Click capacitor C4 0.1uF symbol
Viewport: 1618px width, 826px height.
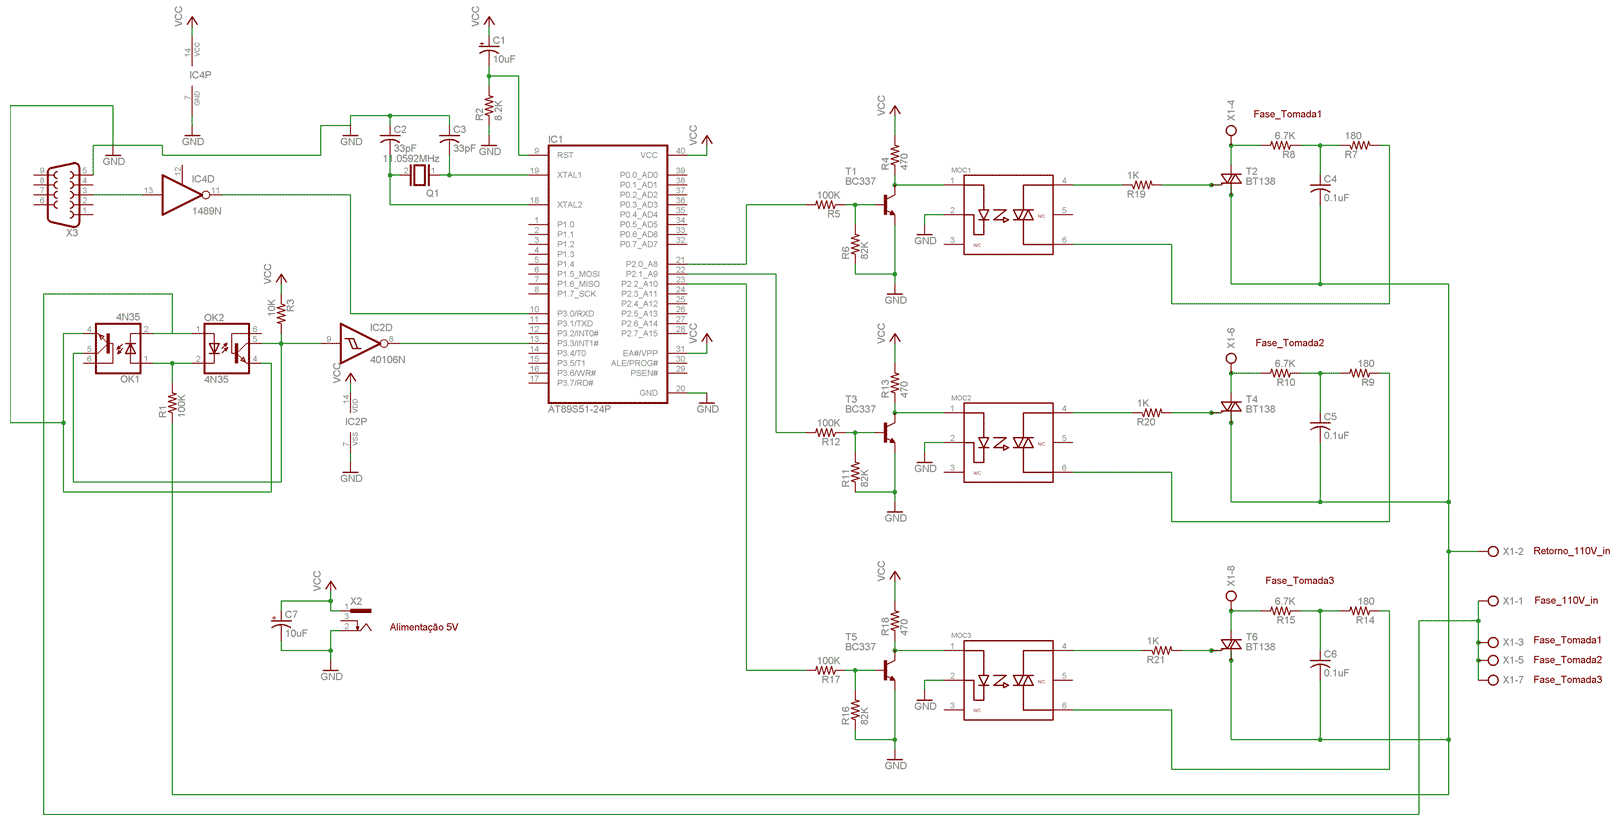coord(1320,187)
